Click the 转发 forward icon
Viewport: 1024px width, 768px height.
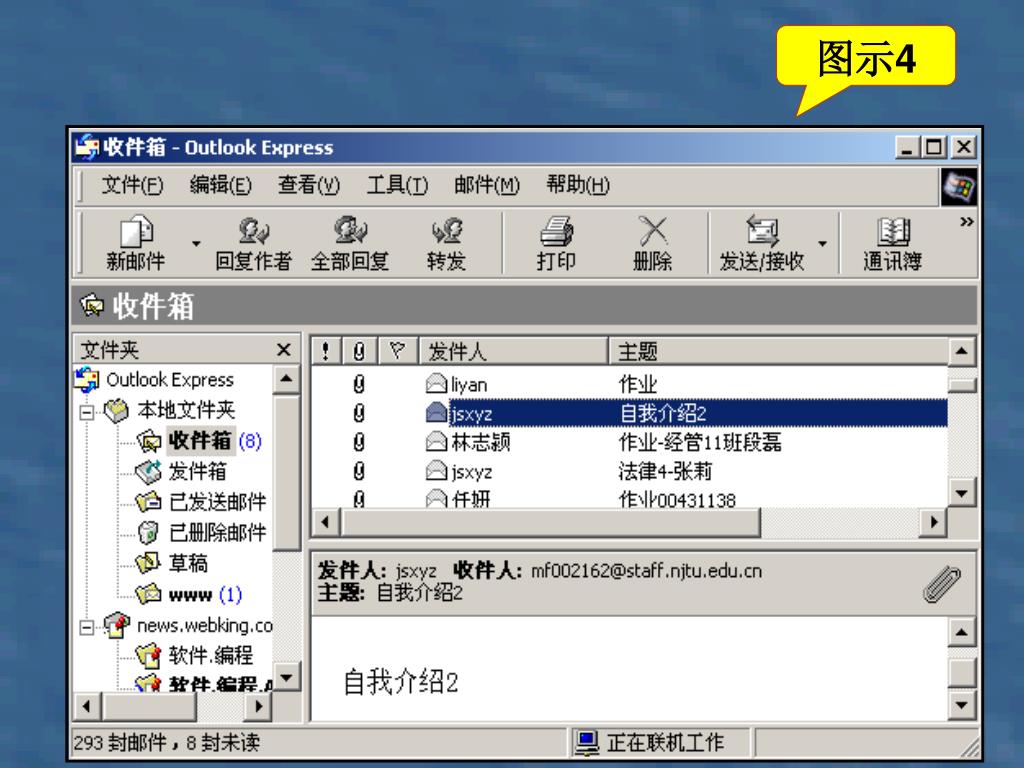click(x=447, y=231)
